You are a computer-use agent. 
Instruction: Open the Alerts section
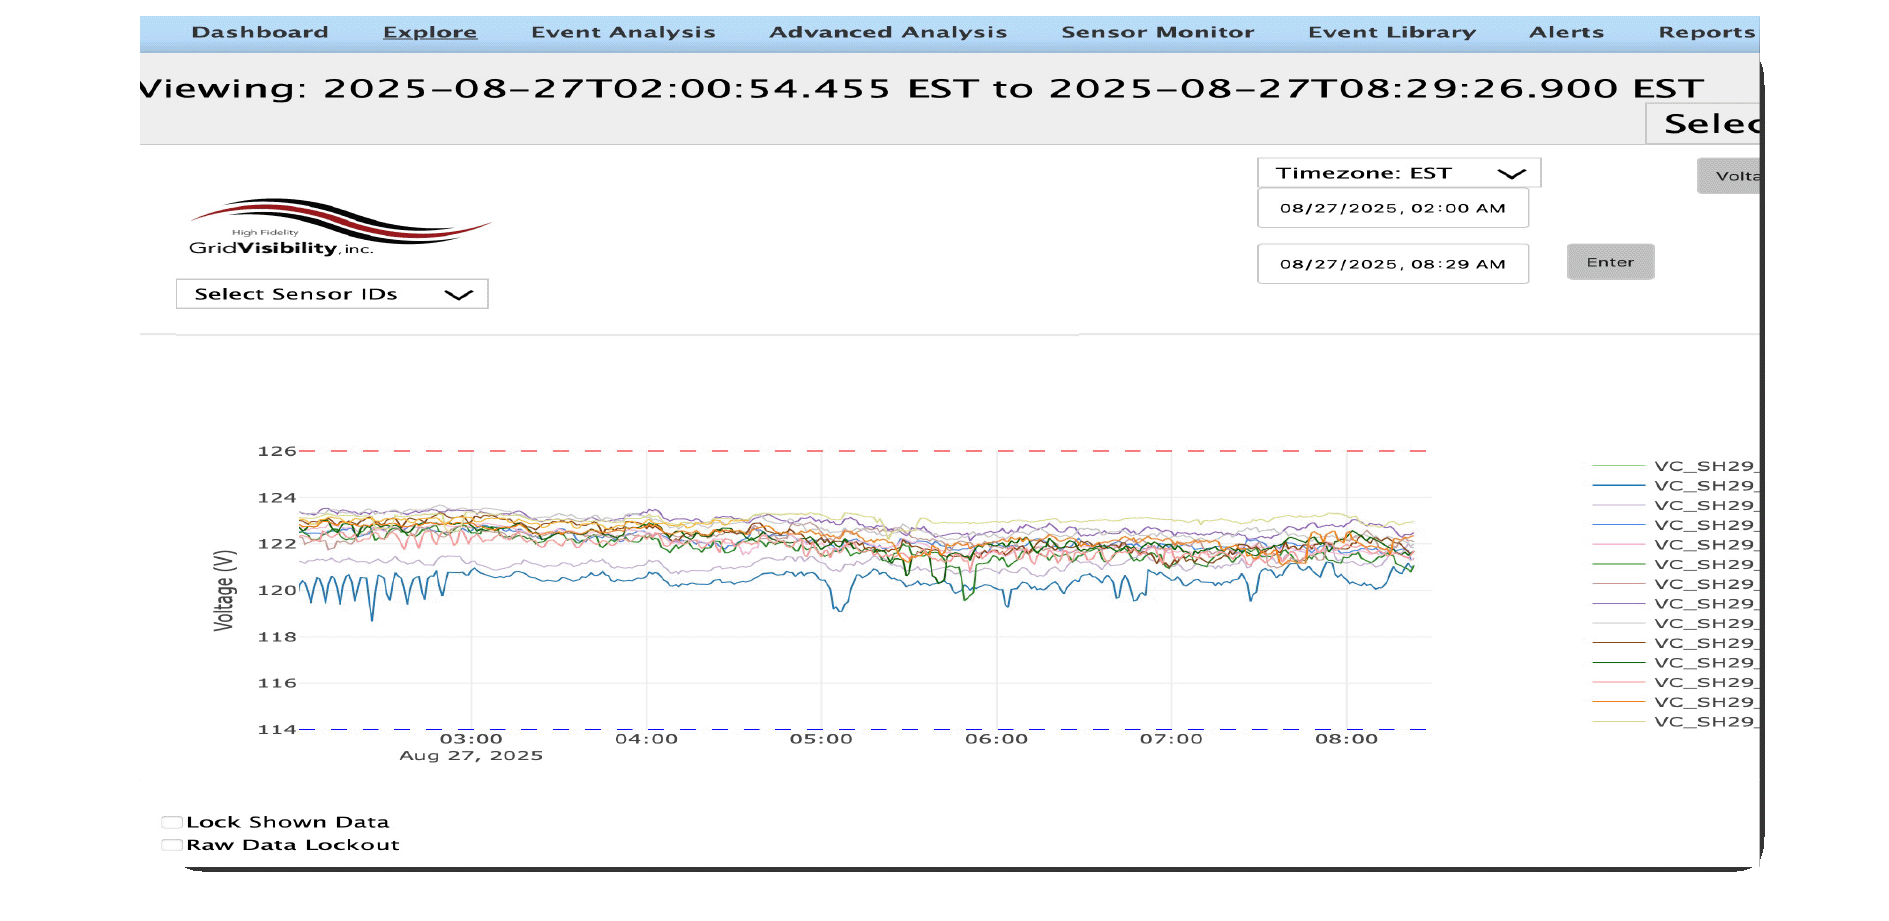point(1566,32)
